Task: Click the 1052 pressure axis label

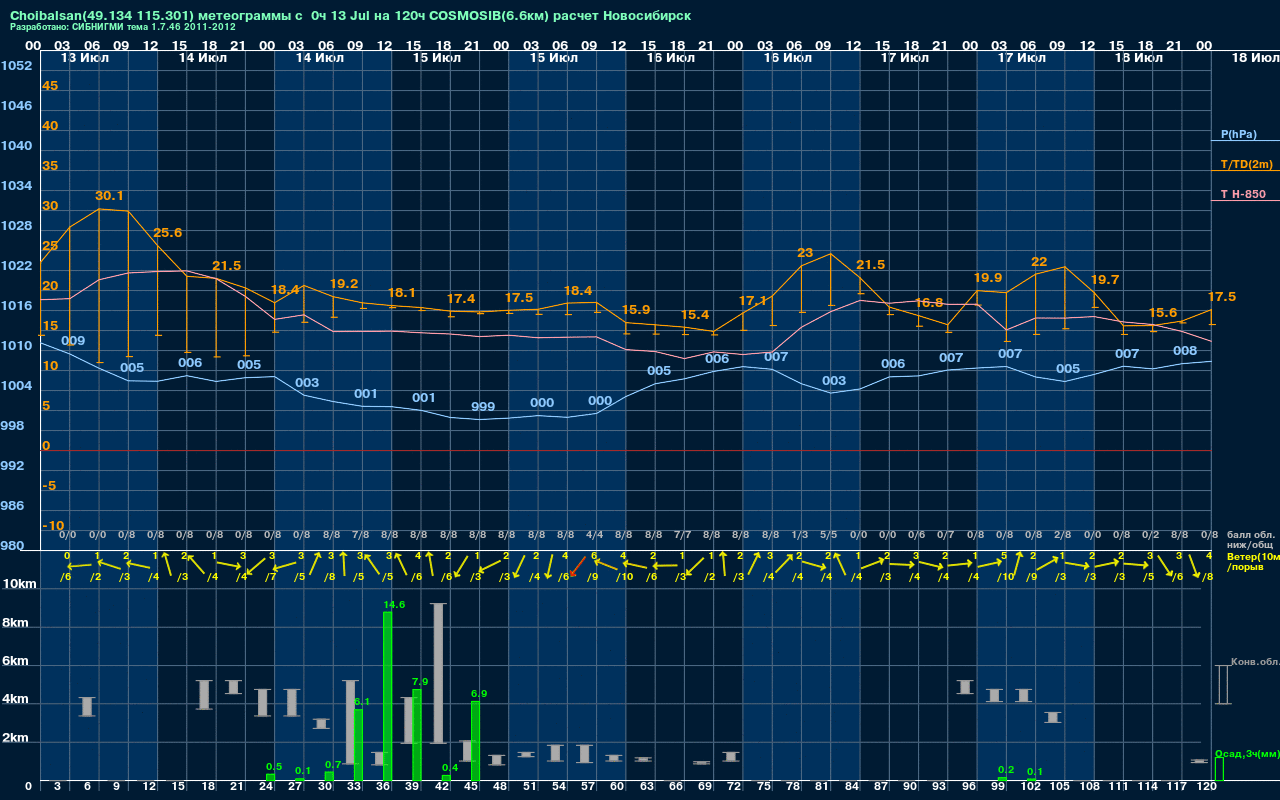Action: point(16,66)
